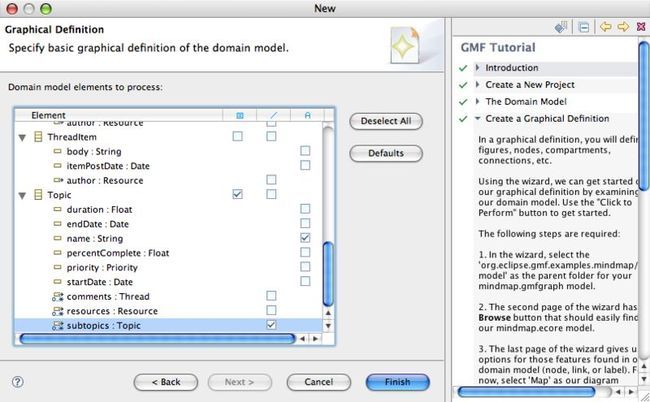650x402 pixels.
Task: Click the ThreadItem author : Resource reference icon
Action: pos(58,181)
